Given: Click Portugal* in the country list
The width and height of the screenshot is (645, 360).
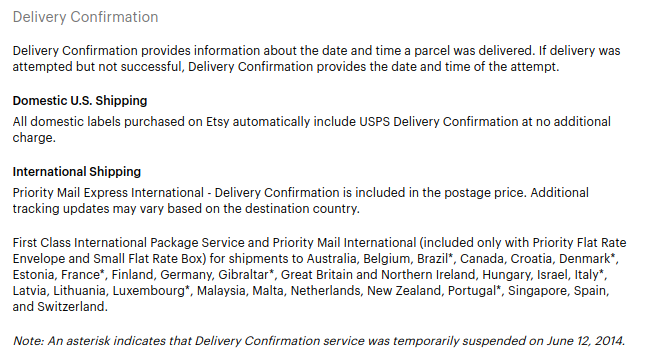Looking at the screenshot, I should pyautogui.click(x=474, y=291).
